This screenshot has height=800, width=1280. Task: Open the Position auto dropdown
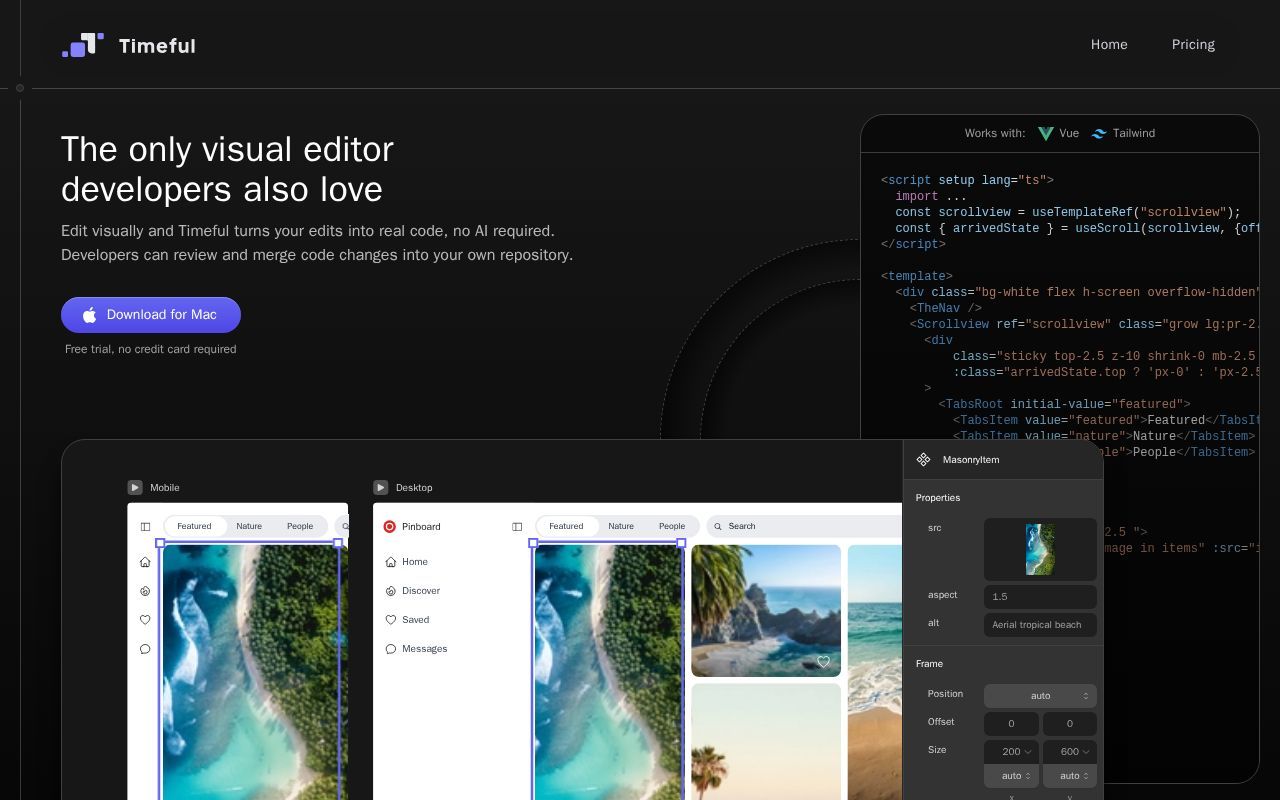tap(1040, 696)
